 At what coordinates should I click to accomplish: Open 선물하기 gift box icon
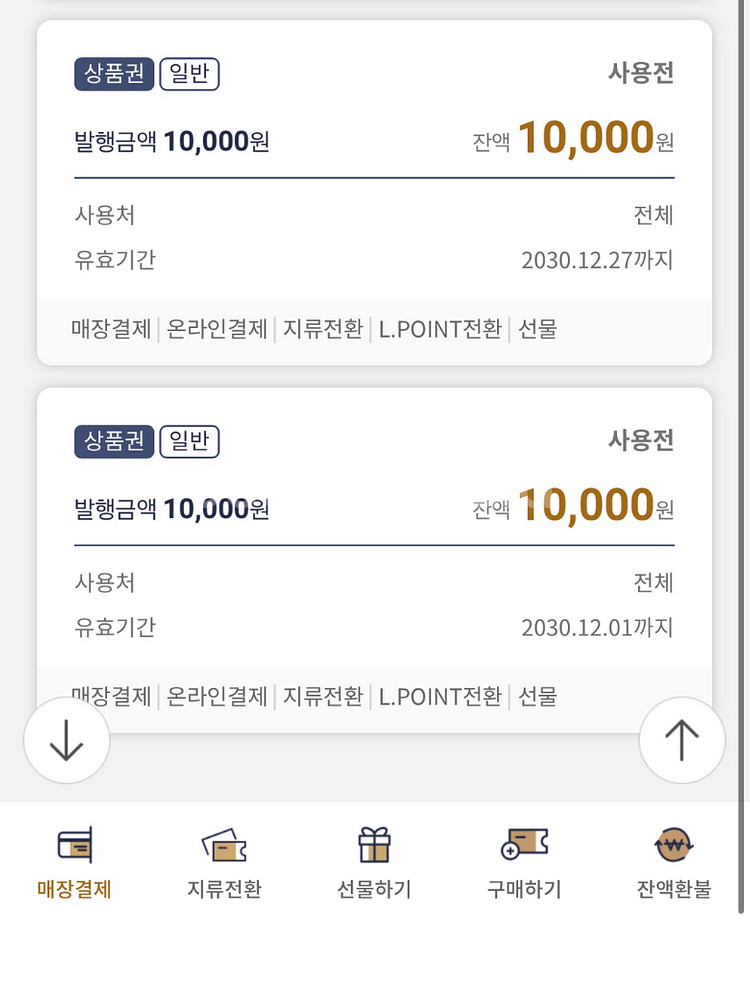click(x=374, y=846)
